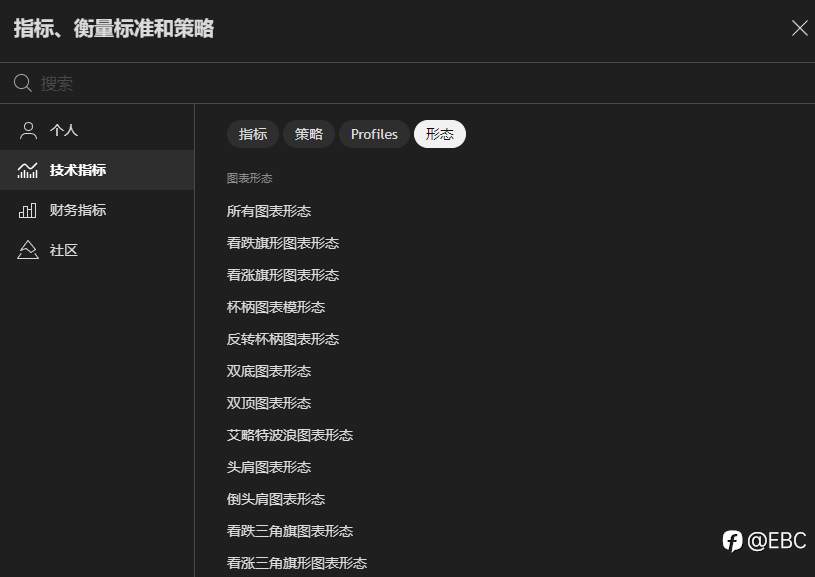
Task: Switch to the 指标 tab
Action: pyautogui.click(x=253, y=134)
